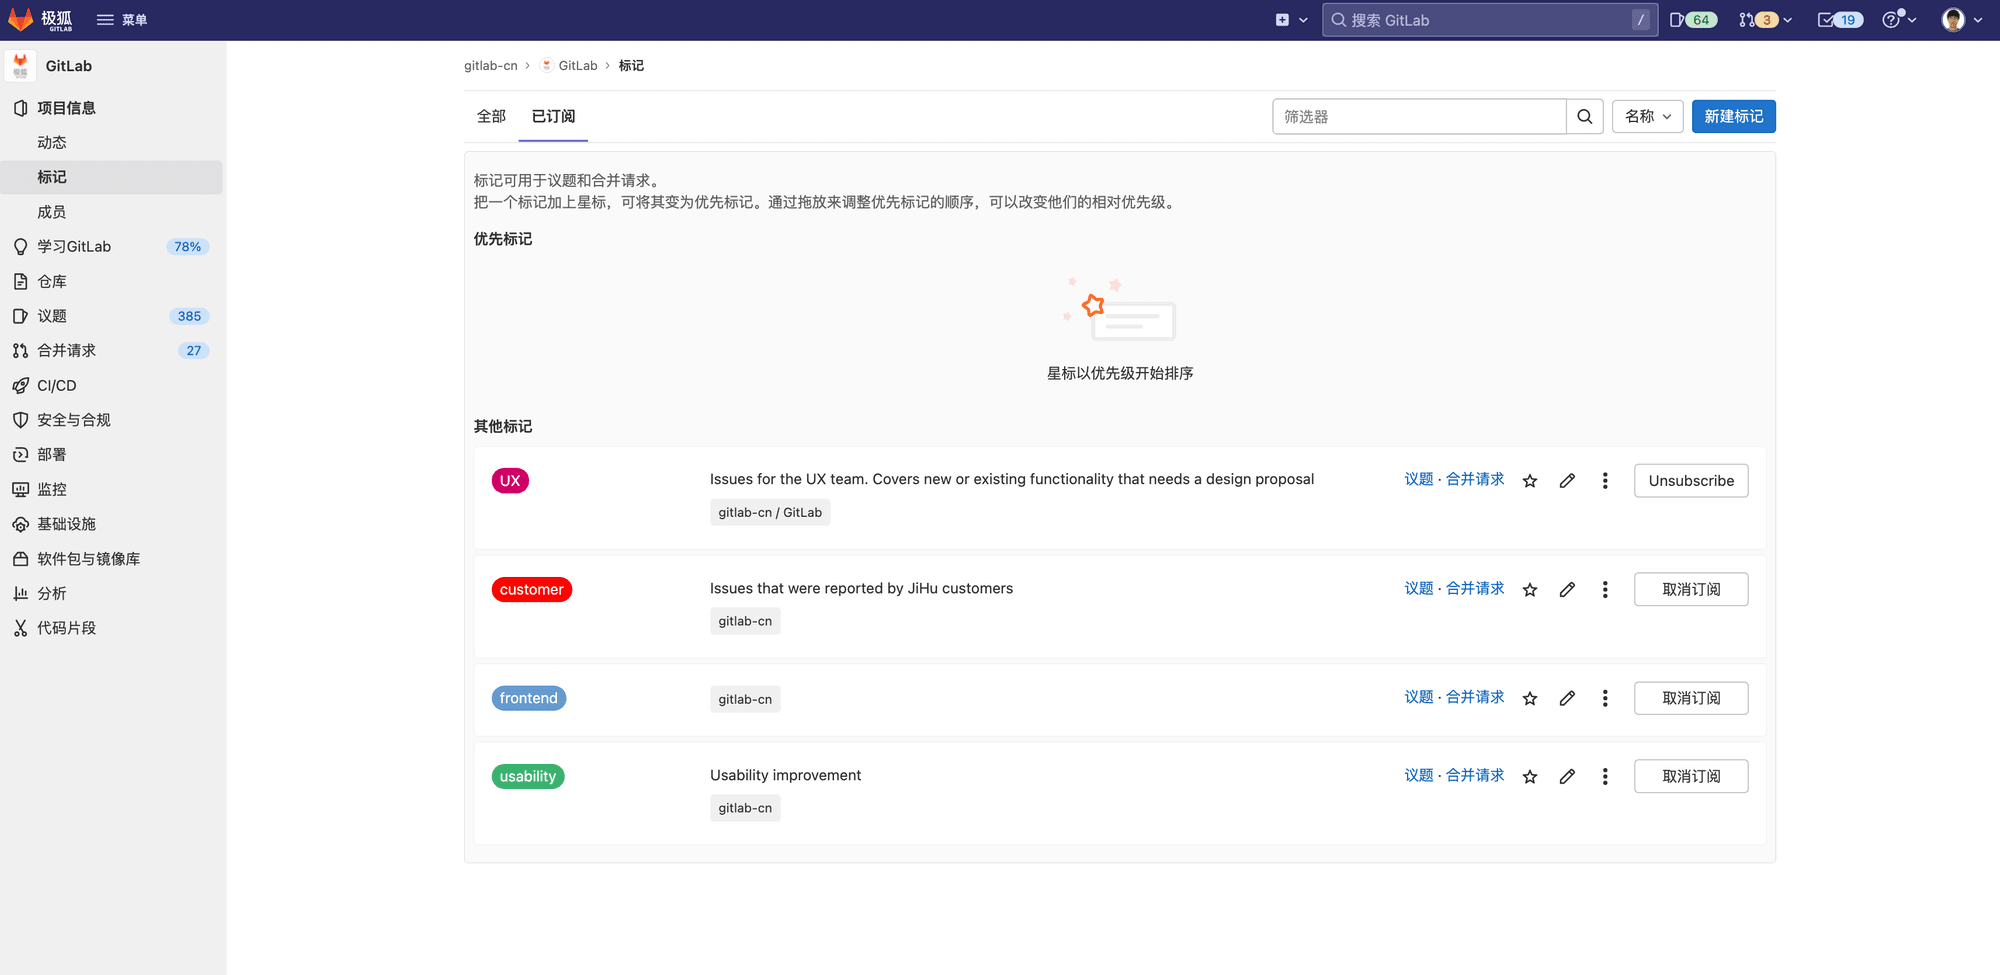Click the usability label badge
Image resolution: width=2000 pixels, height=975 pixels.
528,777
